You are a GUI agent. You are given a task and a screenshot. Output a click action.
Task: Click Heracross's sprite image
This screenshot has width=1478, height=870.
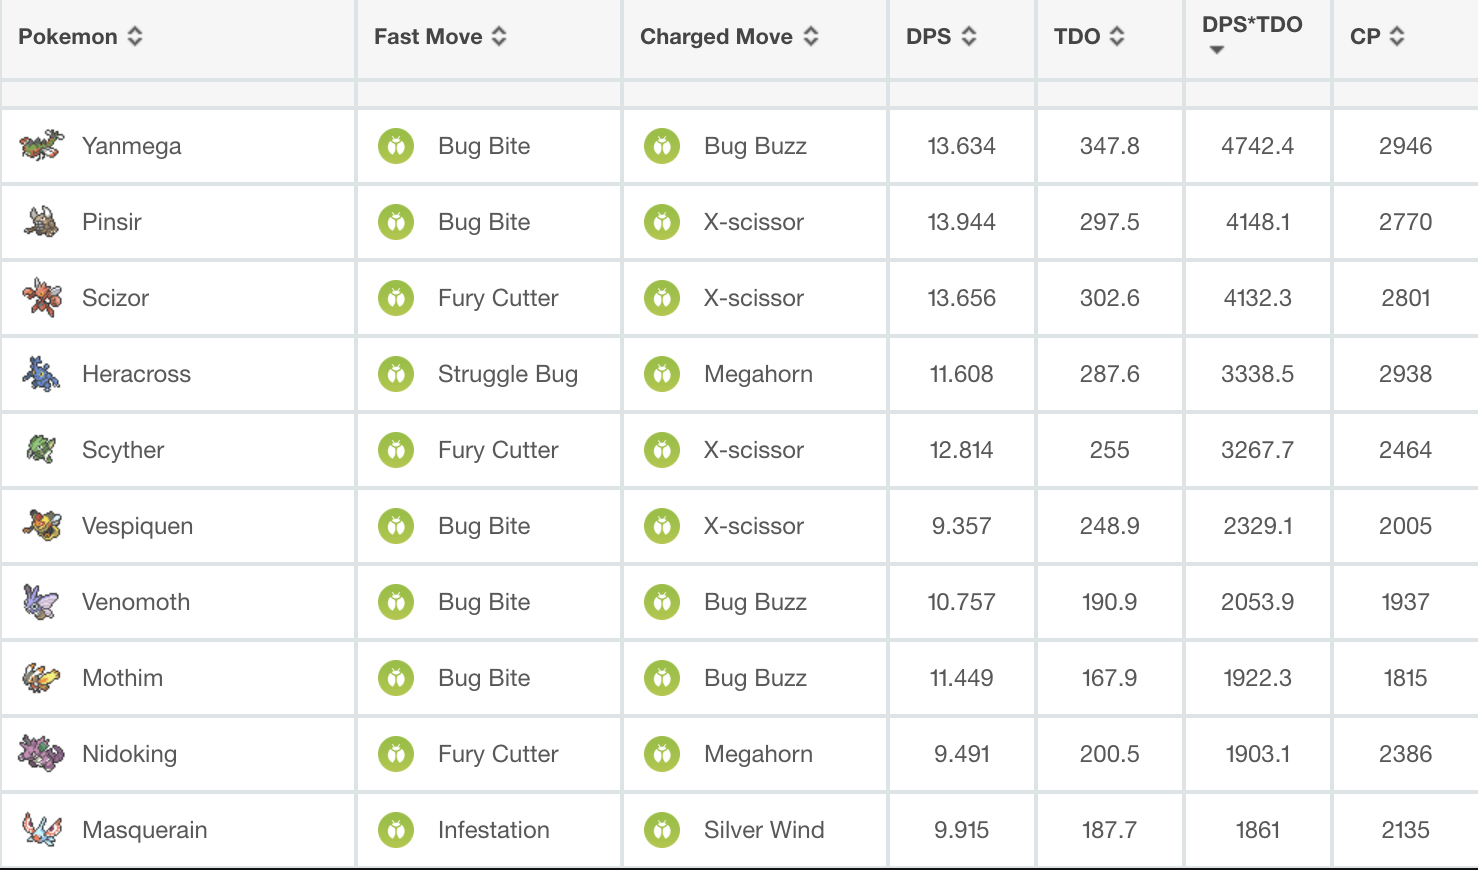pos(41,374)
